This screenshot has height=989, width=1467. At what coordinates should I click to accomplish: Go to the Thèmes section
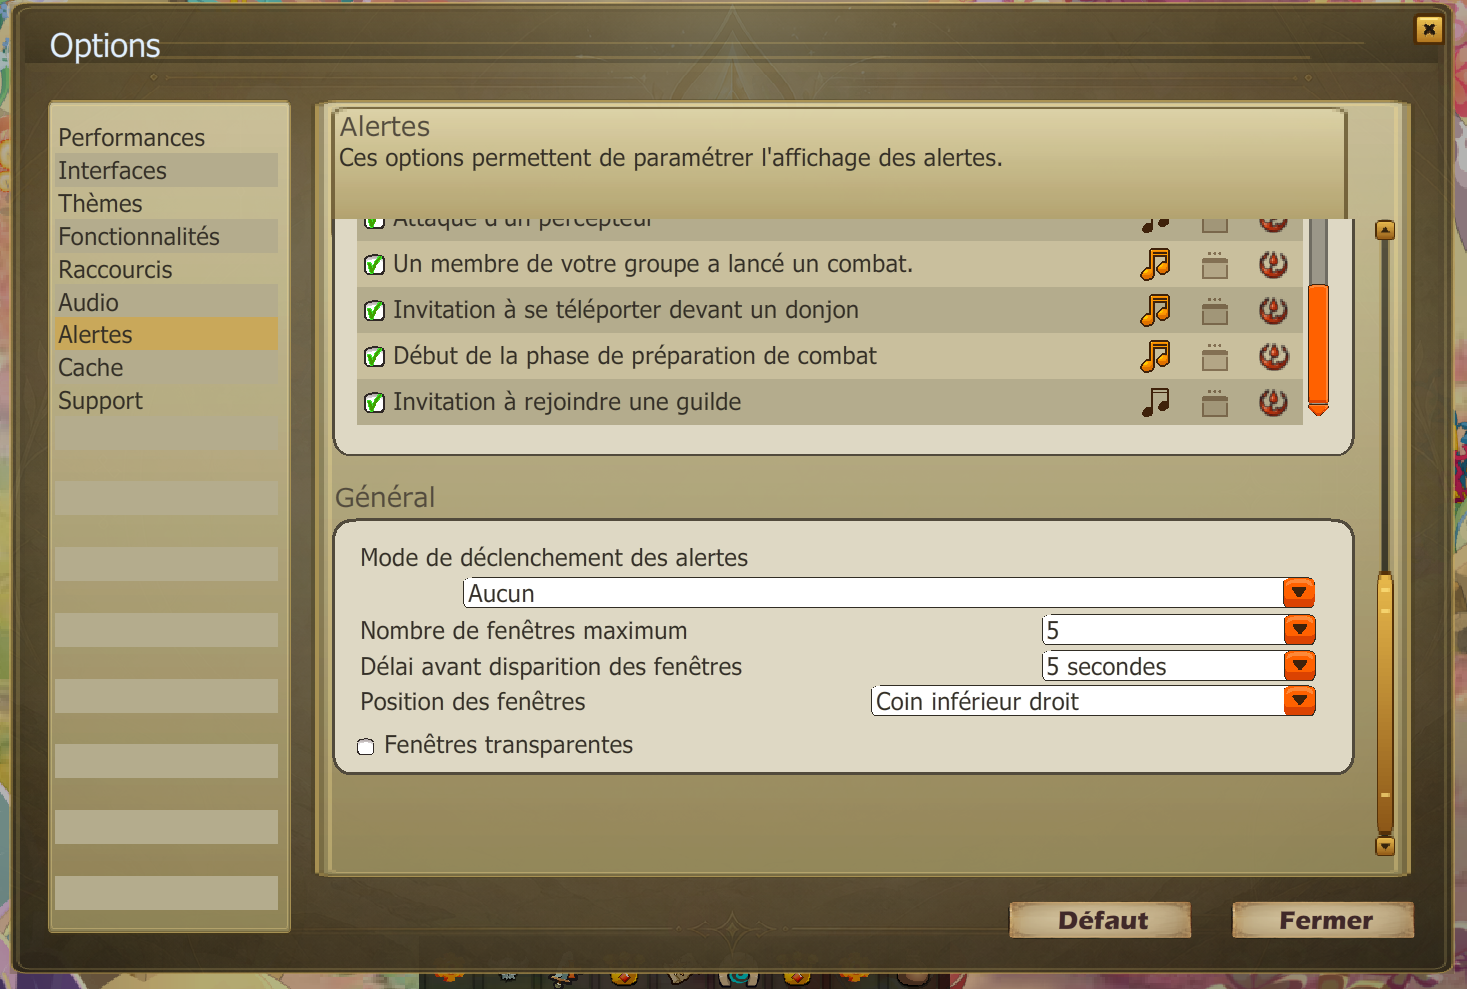[166, 203]
